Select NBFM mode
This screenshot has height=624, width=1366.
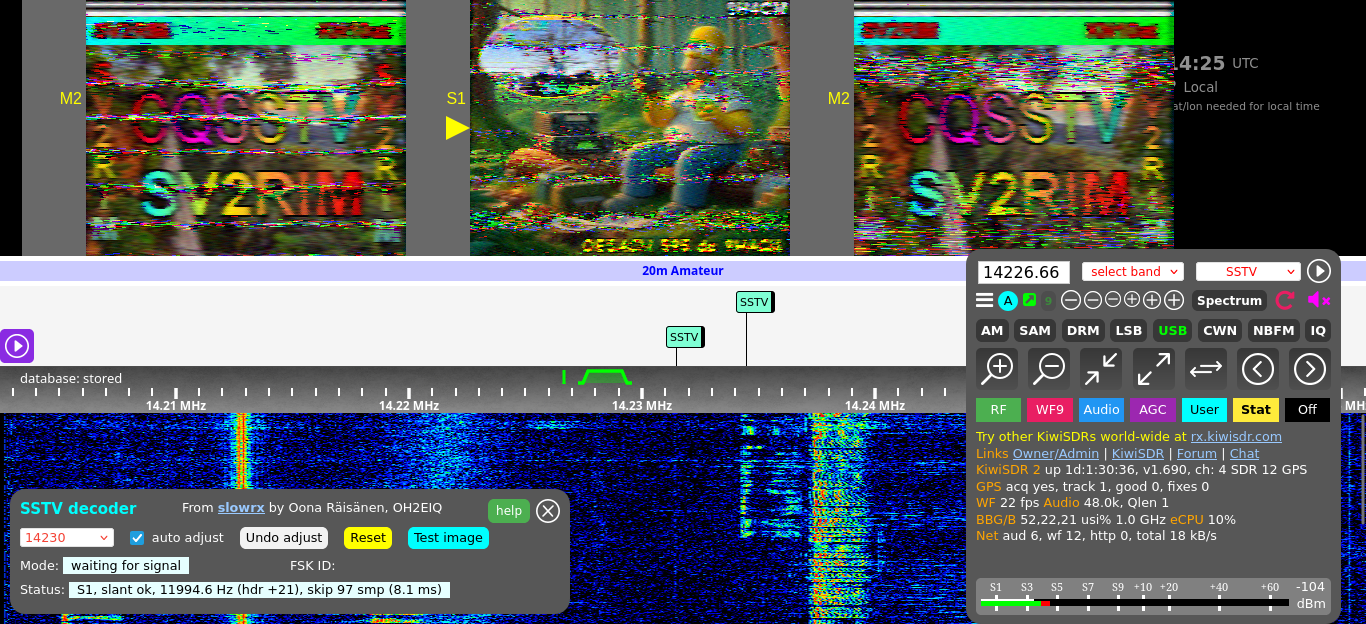pos(1274,330)
